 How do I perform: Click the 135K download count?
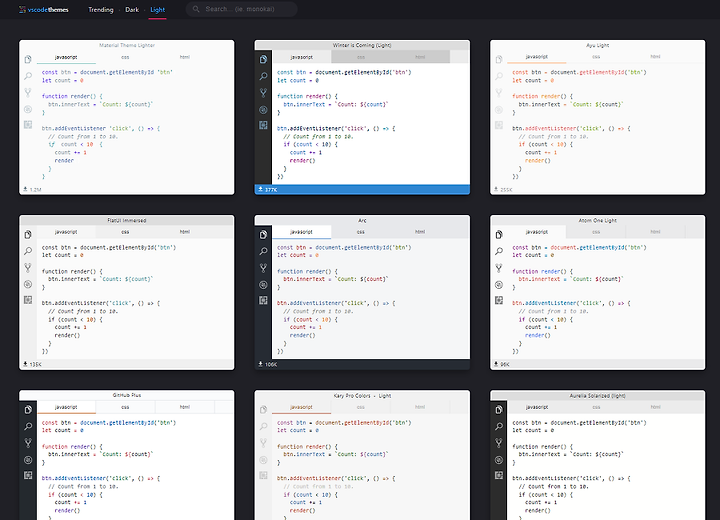(x=33, y=364)
